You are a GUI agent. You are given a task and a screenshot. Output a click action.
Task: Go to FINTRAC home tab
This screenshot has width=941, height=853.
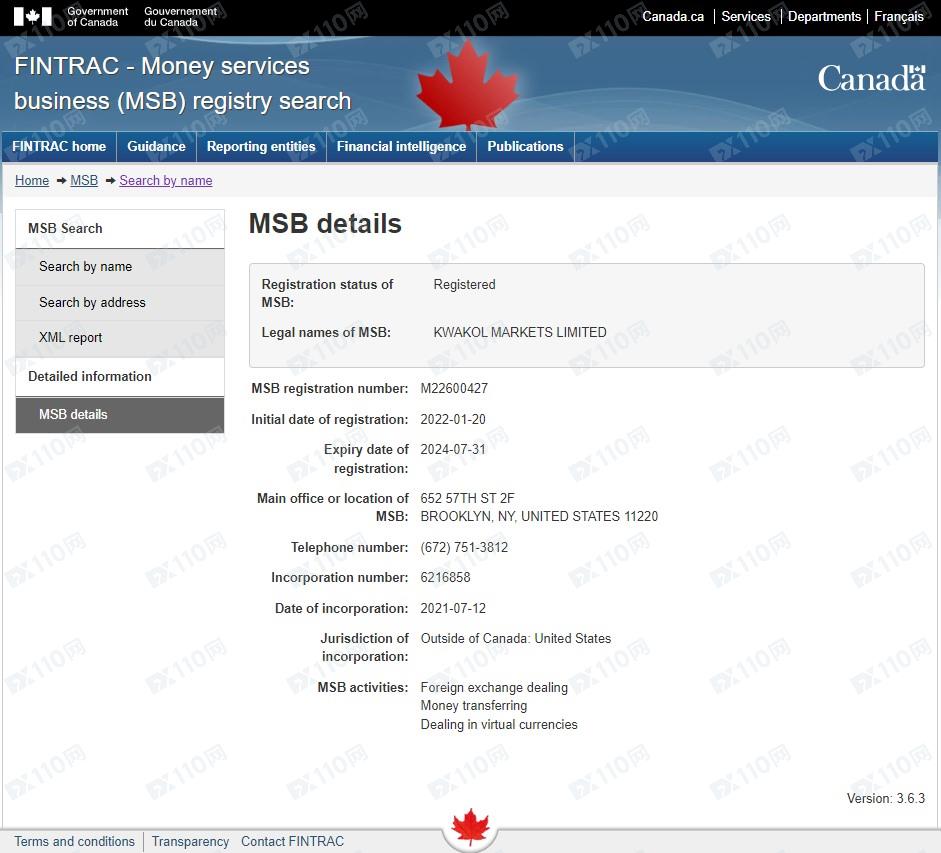pyautogui.click(x=59, y=146)
